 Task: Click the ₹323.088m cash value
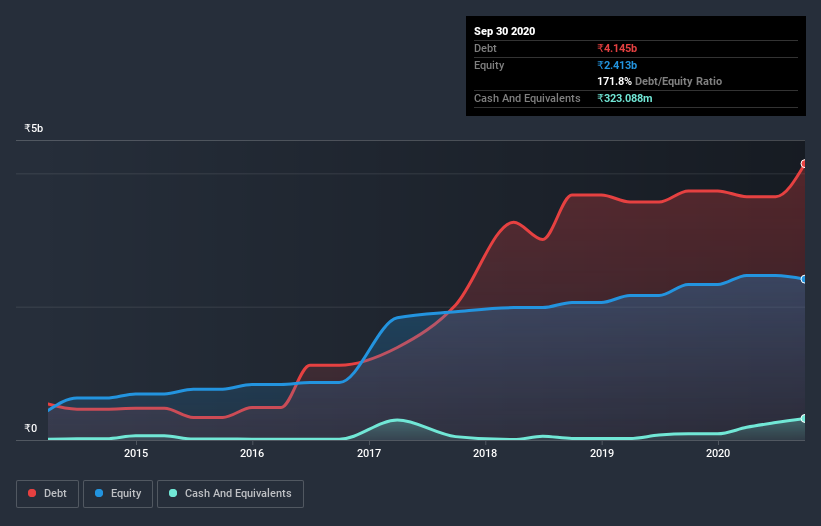click(x=625, y=98)
